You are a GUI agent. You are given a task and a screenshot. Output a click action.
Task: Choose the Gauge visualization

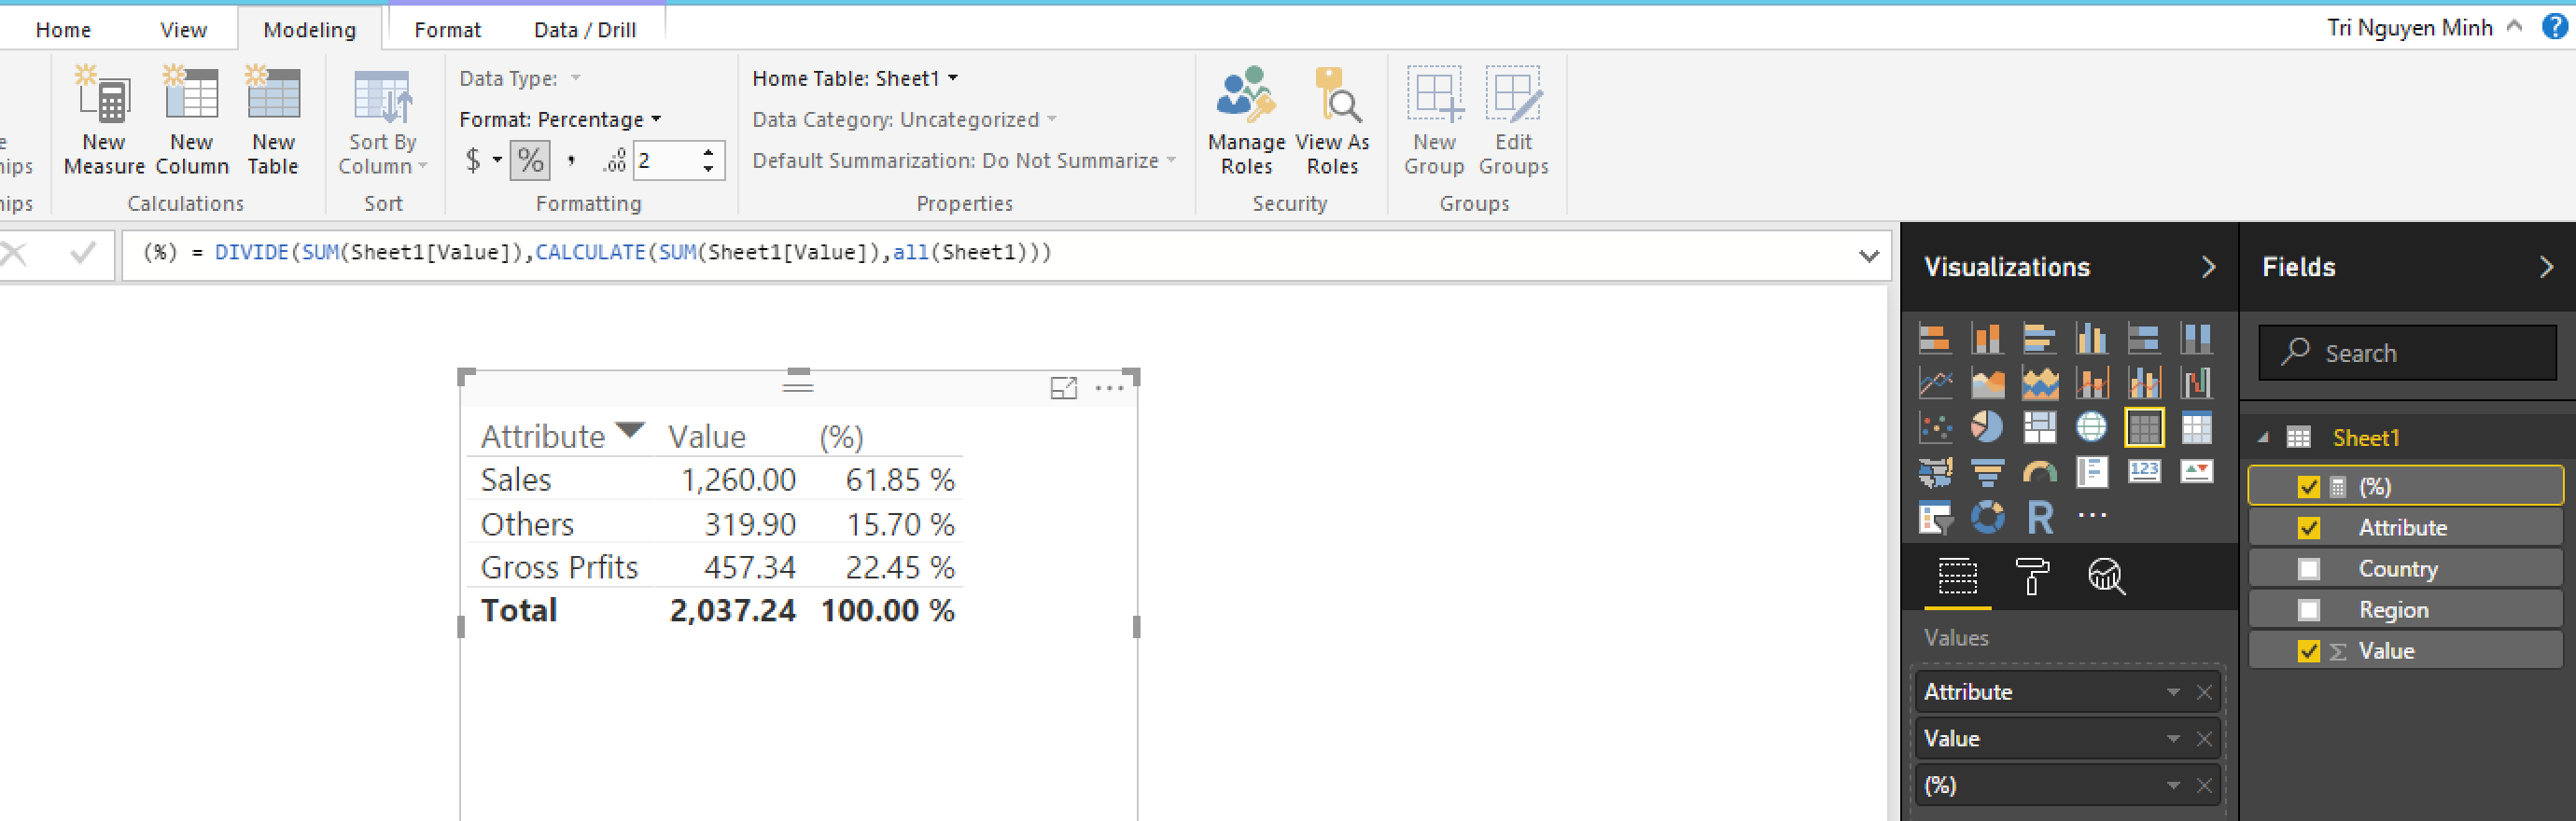[x=2039, y=471]
